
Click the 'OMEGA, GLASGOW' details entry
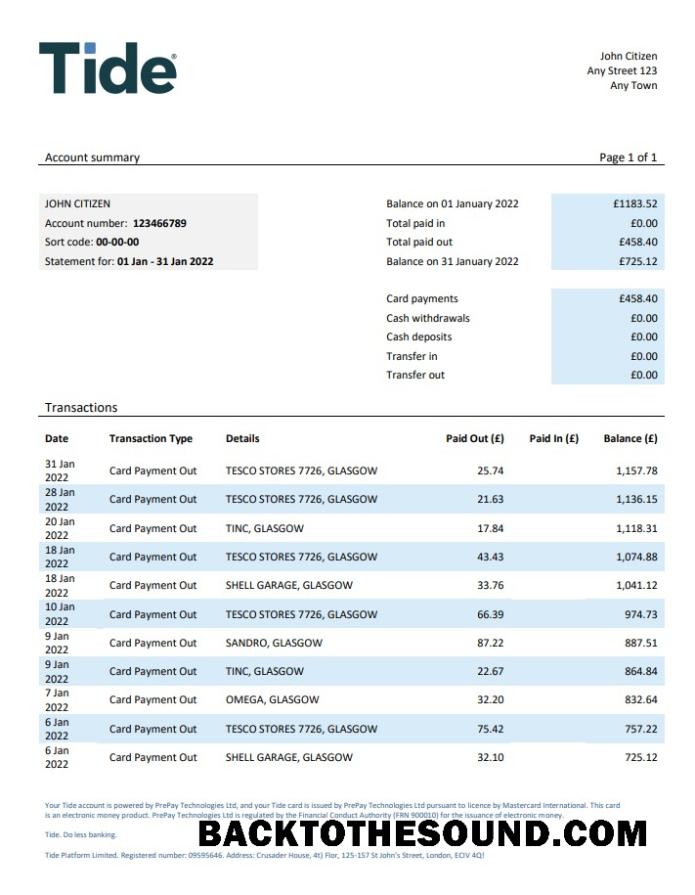click(x=272, y=700)
